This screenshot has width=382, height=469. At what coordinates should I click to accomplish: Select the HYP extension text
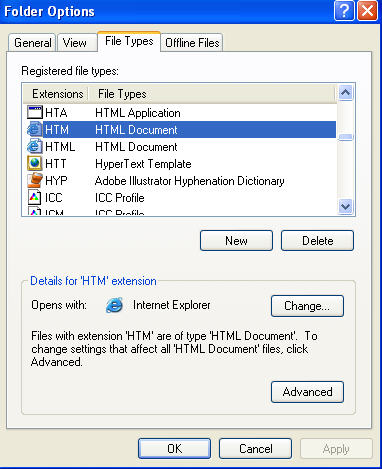pyautogui.click(x=56, y=181)
